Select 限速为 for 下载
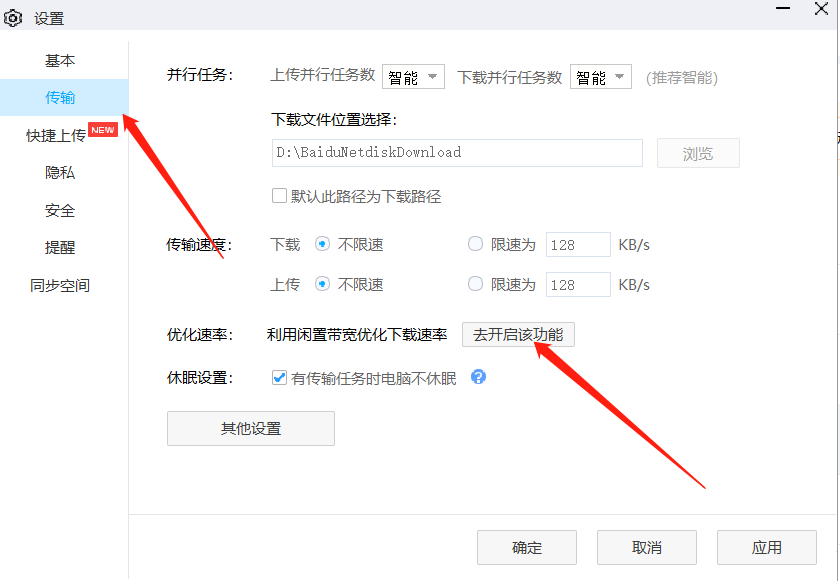Image resolution: width=840 pixels, height=581 pixels. [x=475, y=244]
